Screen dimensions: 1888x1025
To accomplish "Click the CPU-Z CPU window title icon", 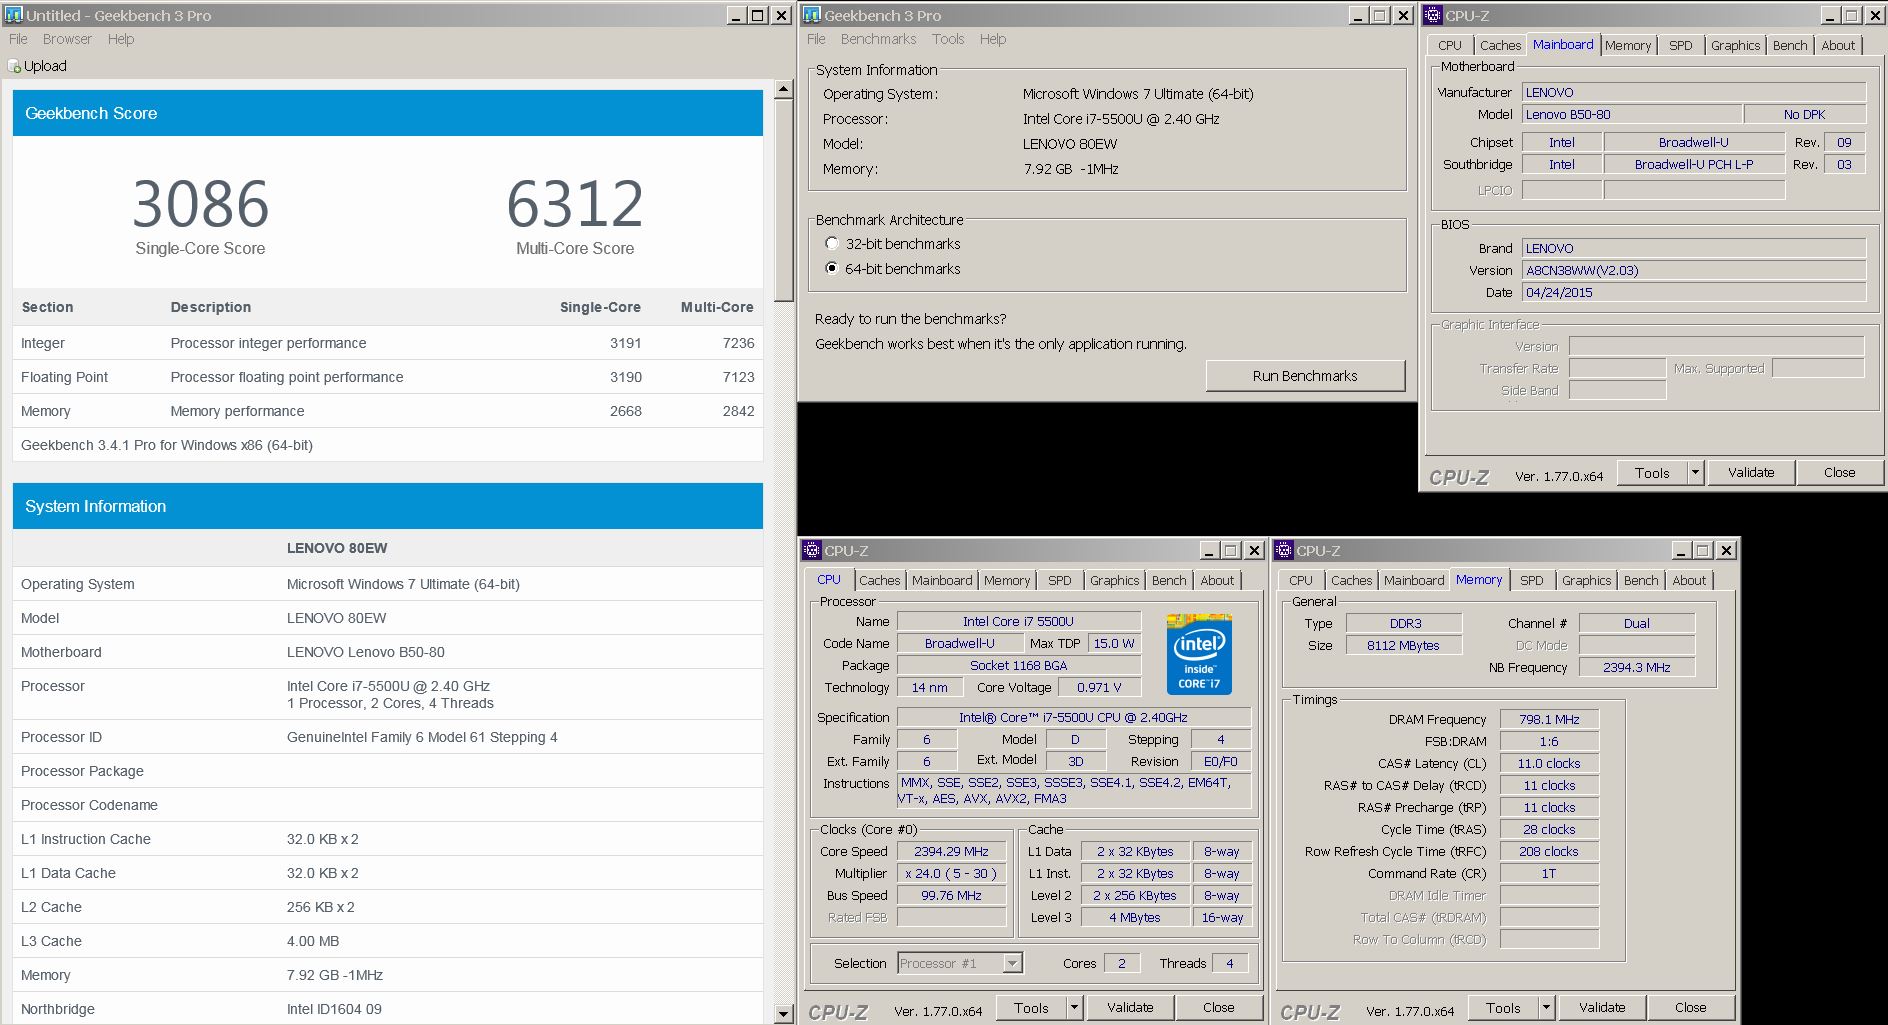I will pyautogui.click(x=812, y=550).
